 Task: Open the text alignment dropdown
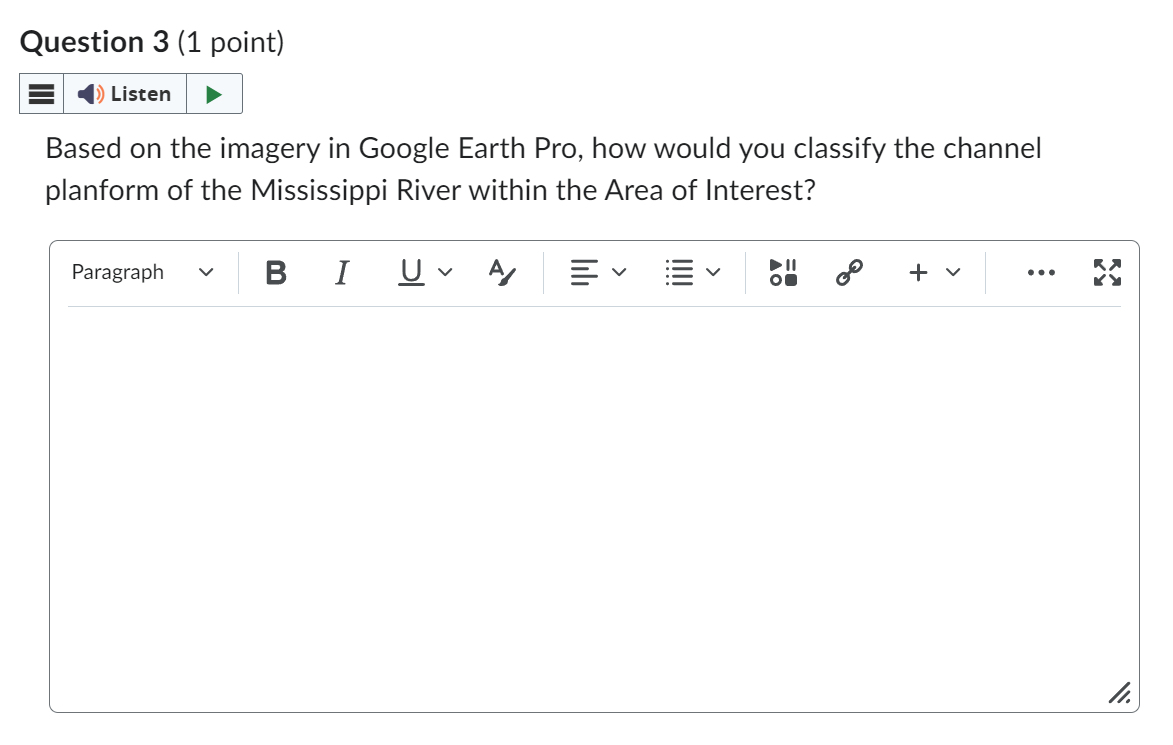pyautogui.click(x=598, y=272)
